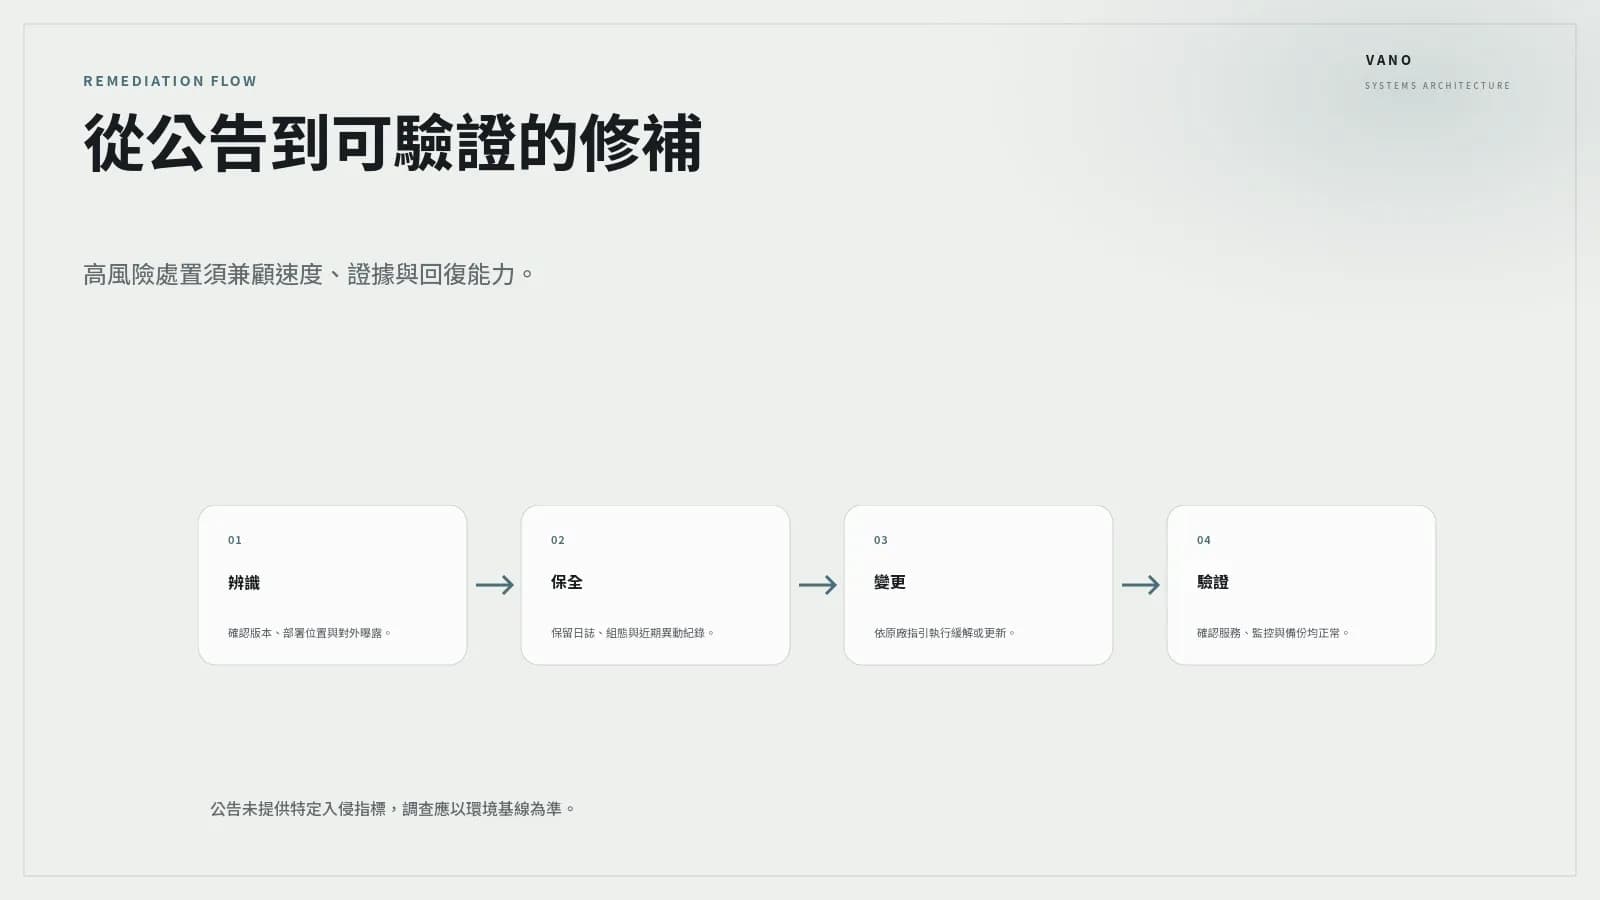Click the subtitle 高風險處置須兼顧速度、證據與回復能力
Viewport: 1600px width, 900px height.
click(308, 274)
